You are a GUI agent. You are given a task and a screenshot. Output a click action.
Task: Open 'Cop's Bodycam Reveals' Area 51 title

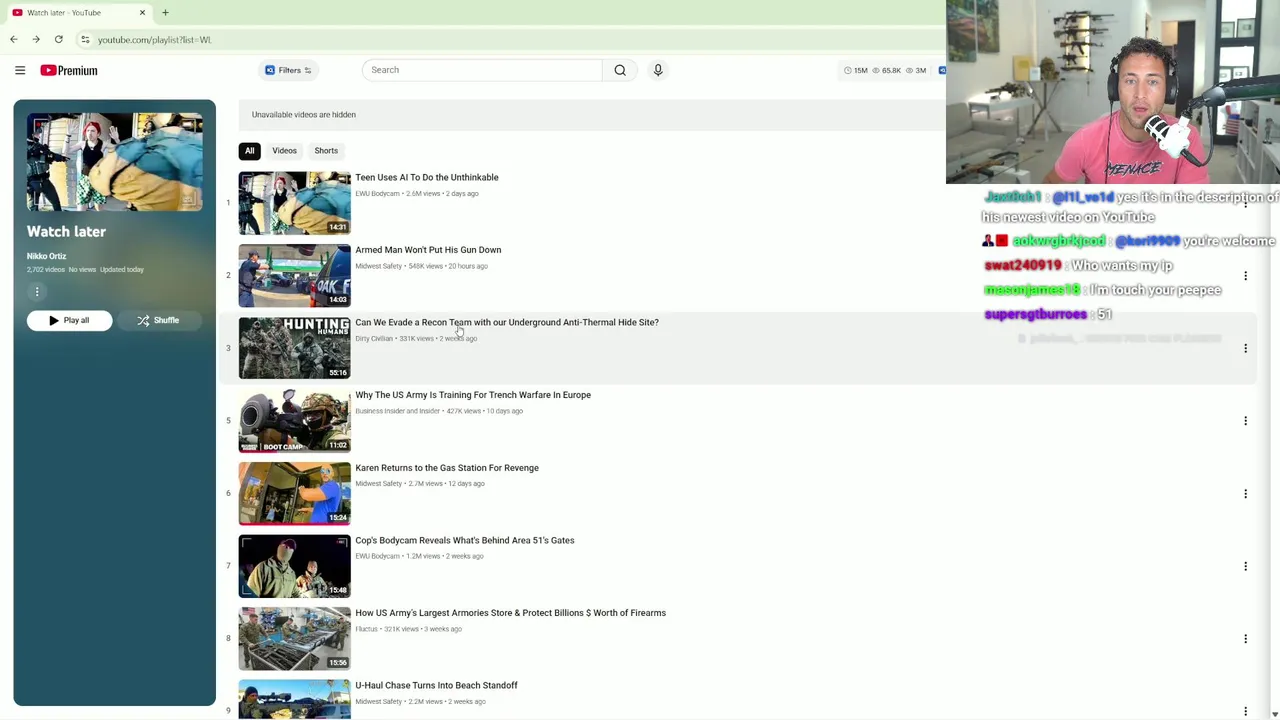point(465,540)
